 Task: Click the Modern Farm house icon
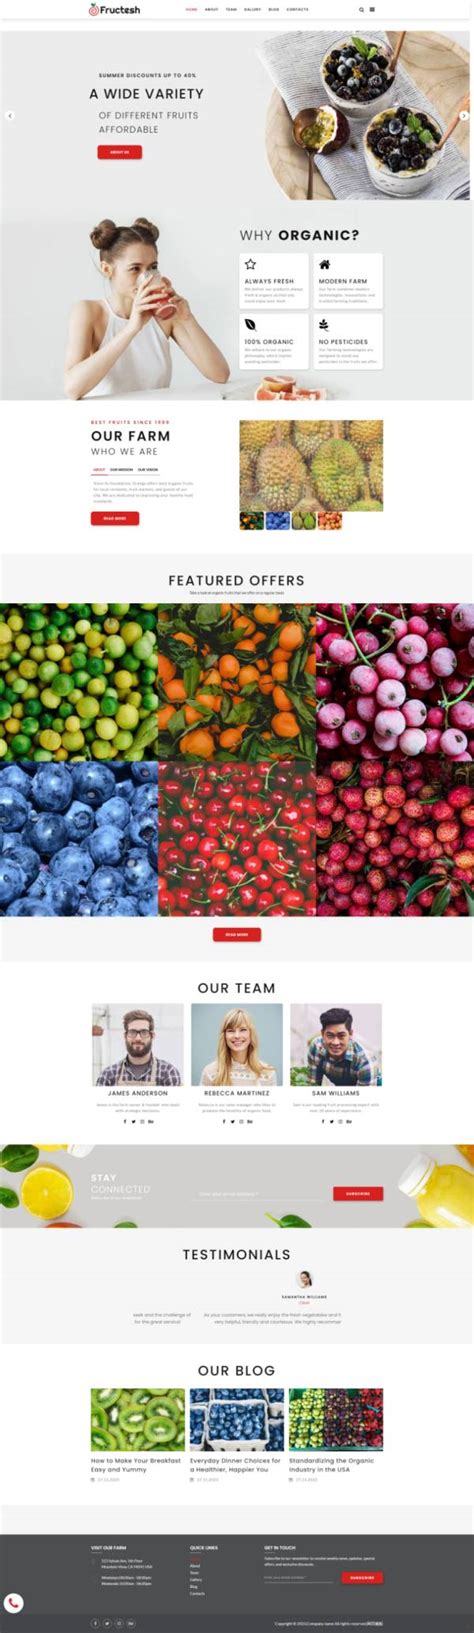tap(324, 265)
